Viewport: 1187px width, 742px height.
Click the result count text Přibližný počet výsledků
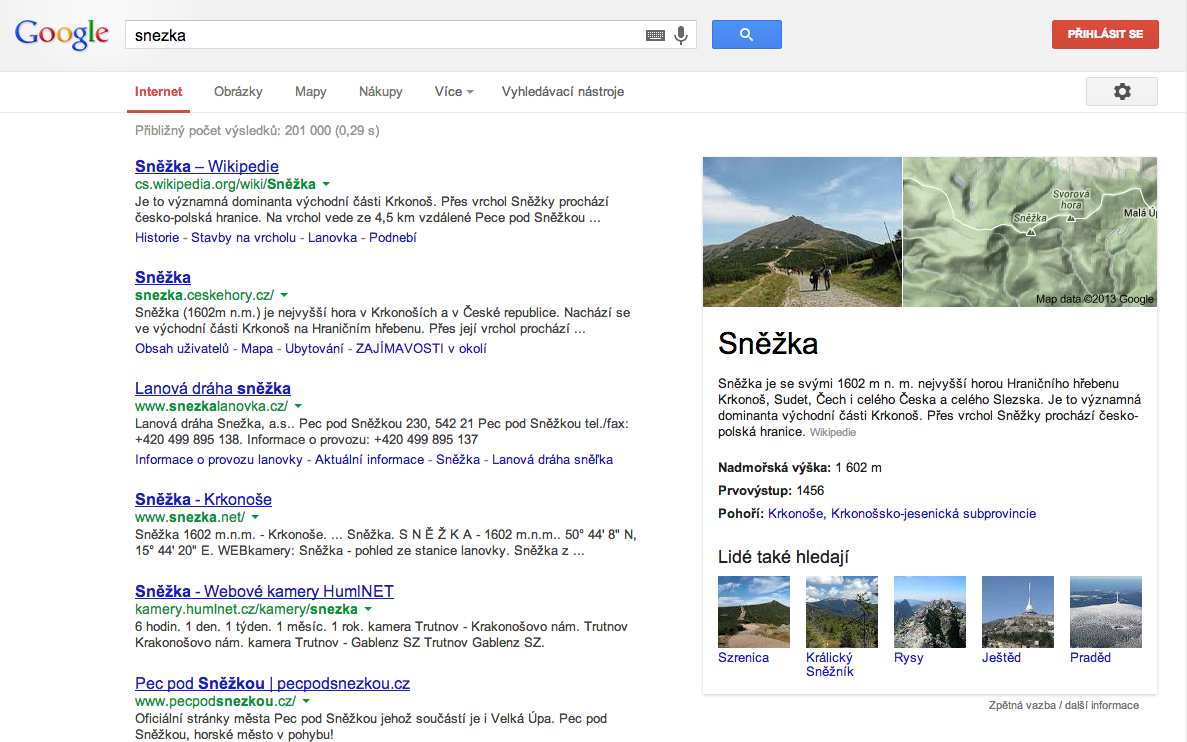click(x=257, y=131)
